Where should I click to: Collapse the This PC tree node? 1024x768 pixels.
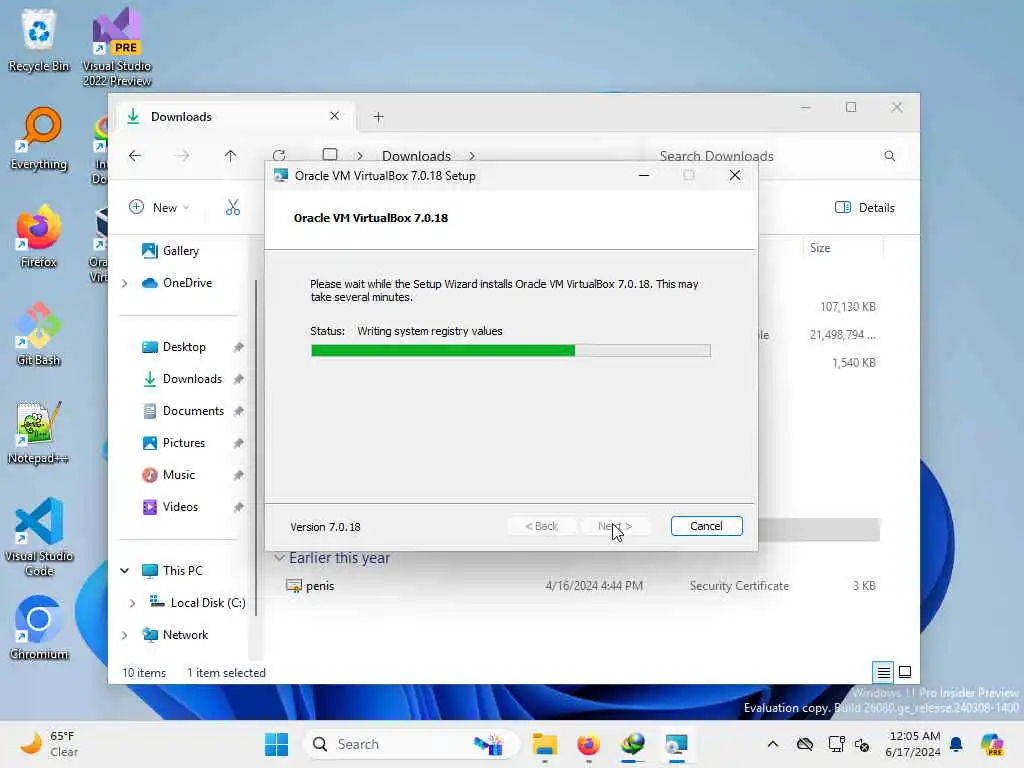pos(125,571)
